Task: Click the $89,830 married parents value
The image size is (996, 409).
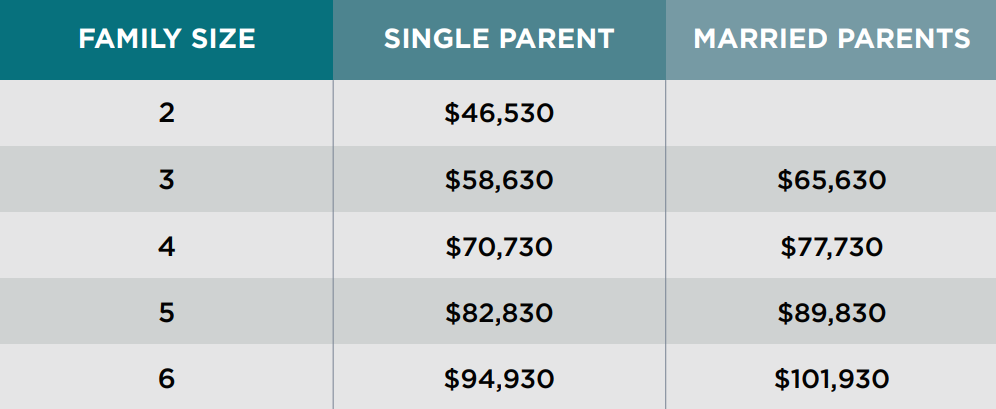Action: click(831, 312)
